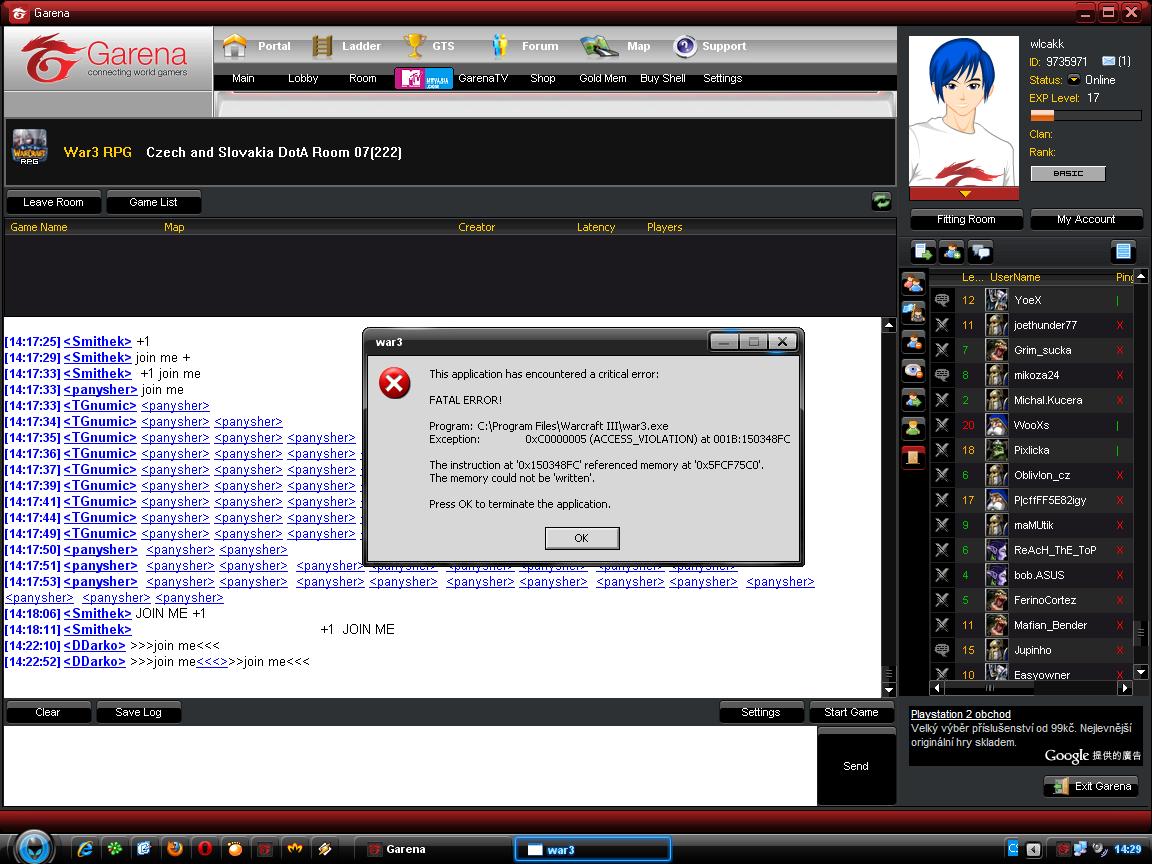Click the blue list view icon

point(1123,252)
